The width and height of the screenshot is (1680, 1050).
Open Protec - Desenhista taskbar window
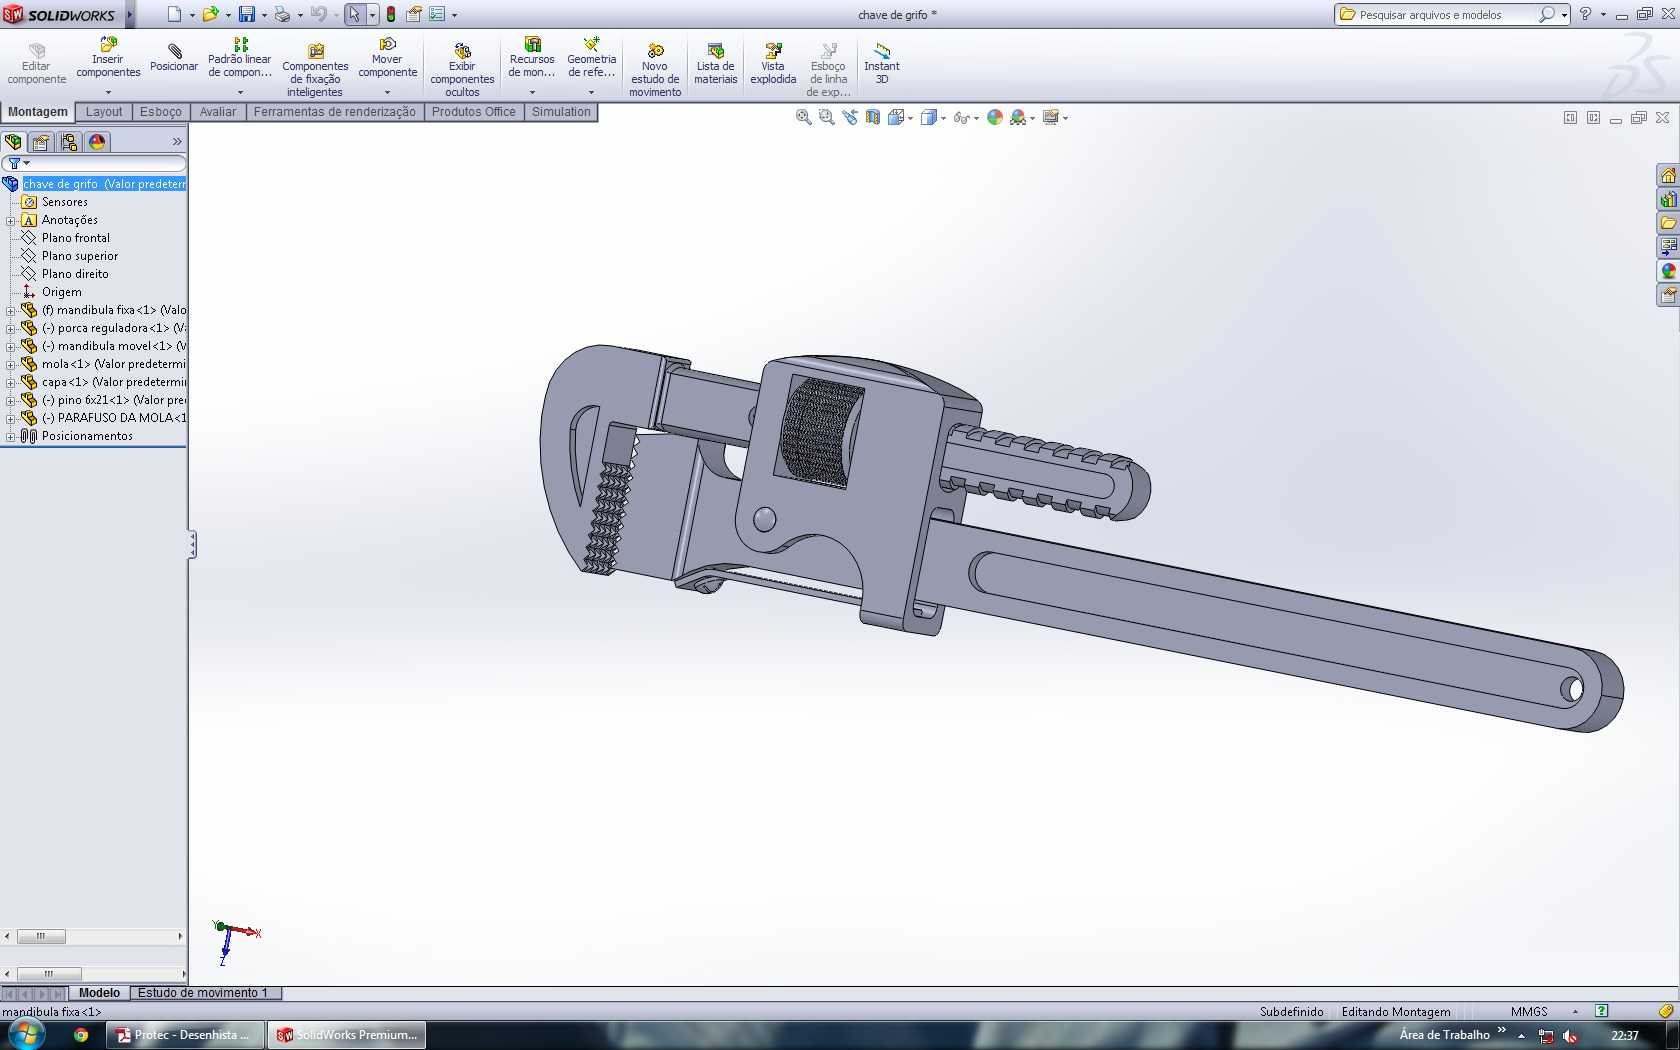coord(186,1035)
